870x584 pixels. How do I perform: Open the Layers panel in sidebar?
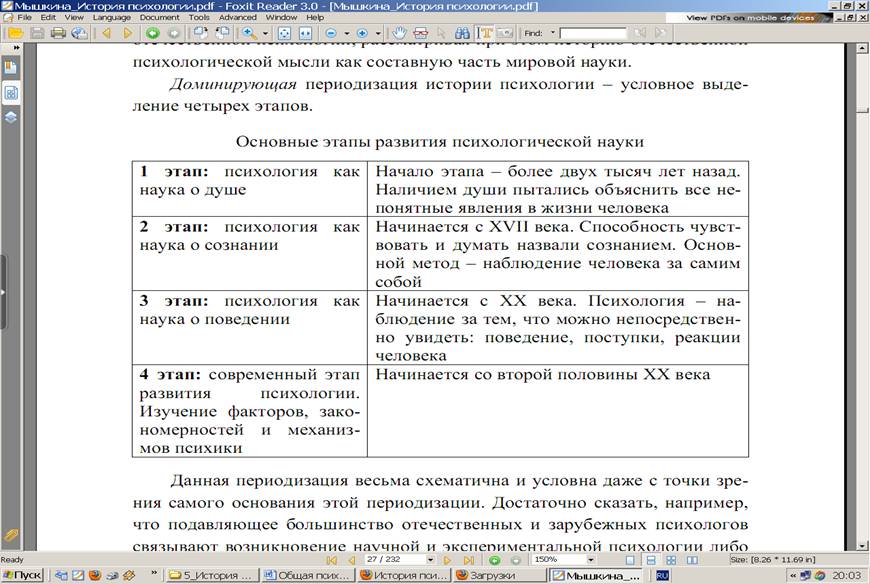tap(11, 116)
